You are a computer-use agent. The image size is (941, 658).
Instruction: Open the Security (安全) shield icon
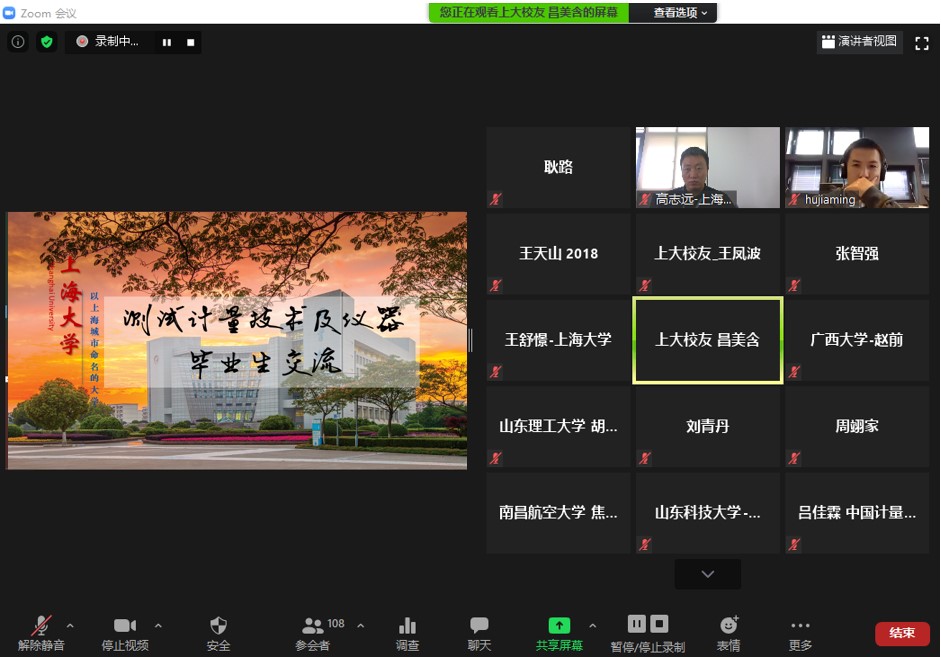click(218, 626)
